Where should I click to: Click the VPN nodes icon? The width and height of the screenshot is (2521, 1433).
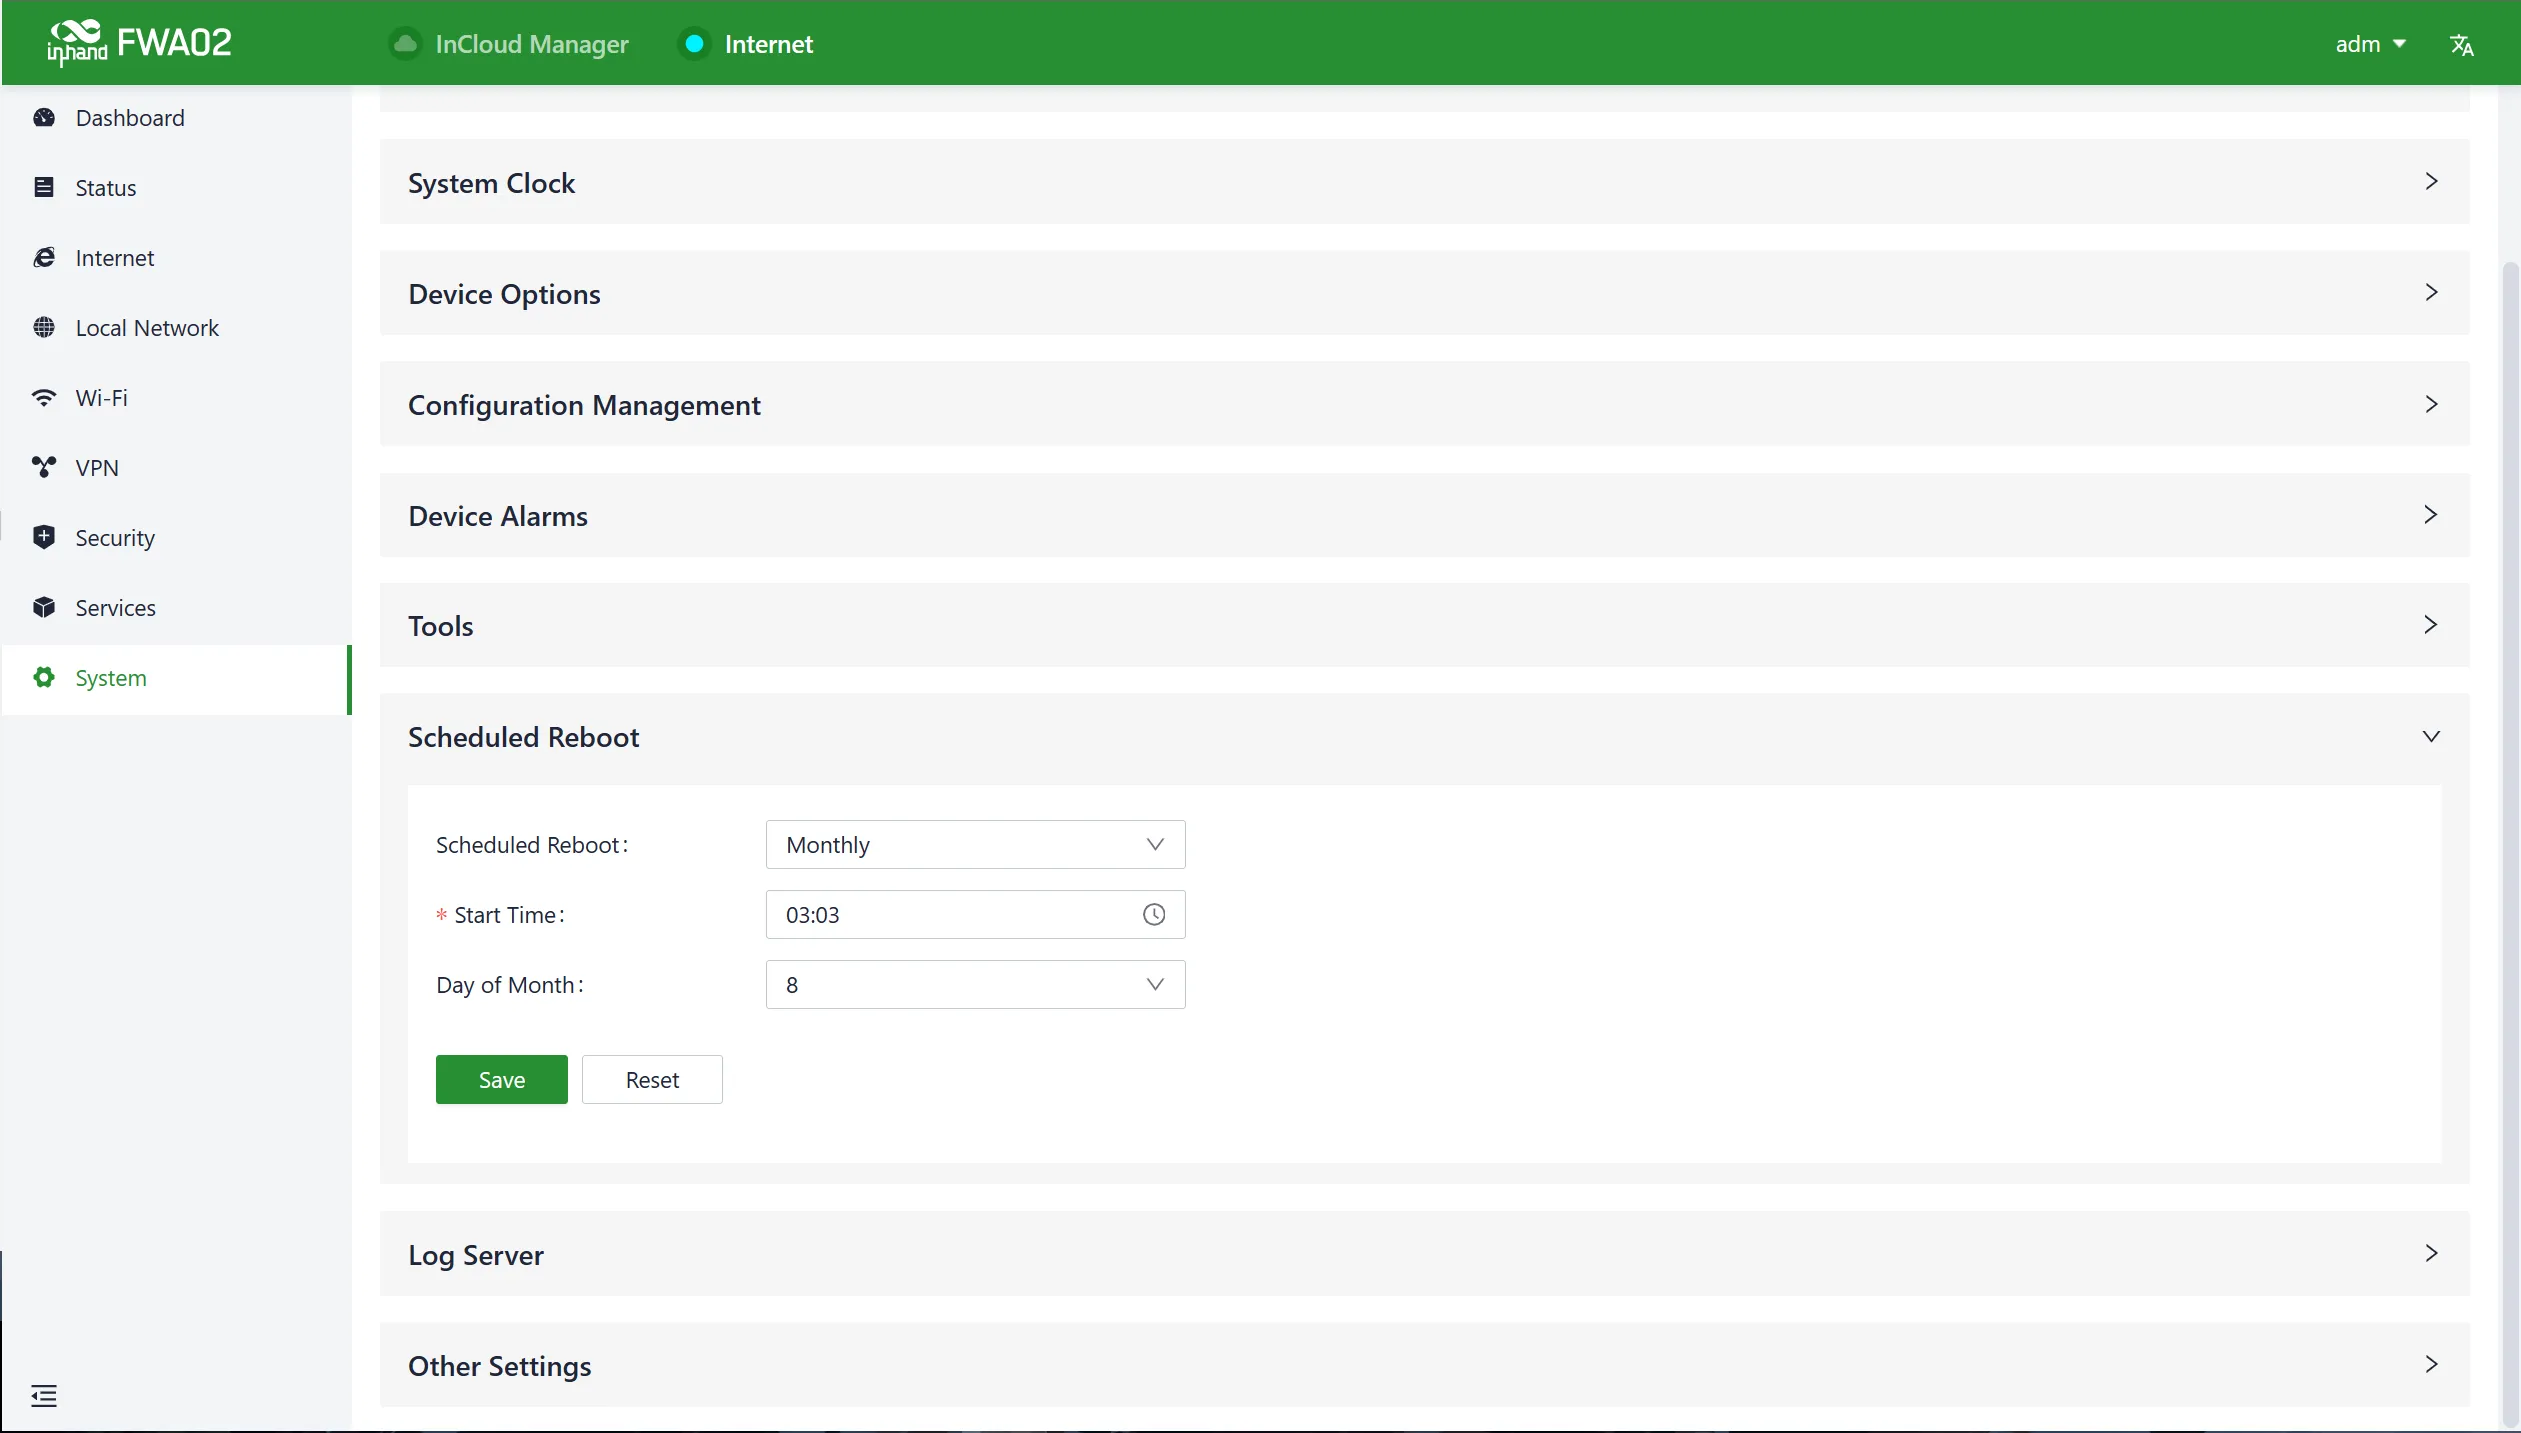[x=44, y=467]
